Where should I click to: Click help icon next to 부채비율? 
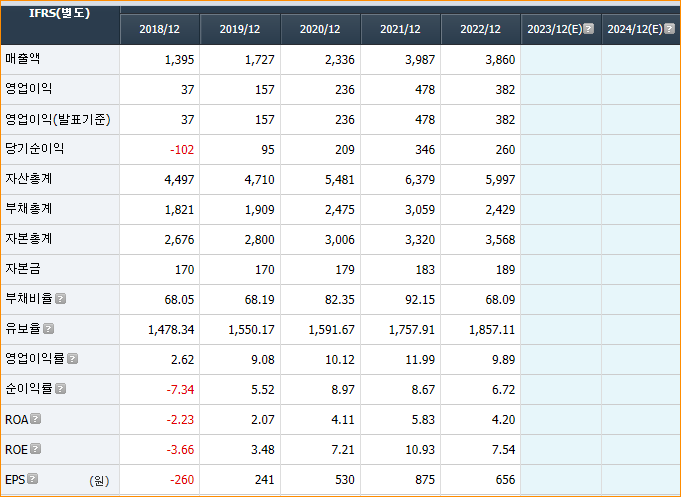pyautogui.click(x=61, y=299)
